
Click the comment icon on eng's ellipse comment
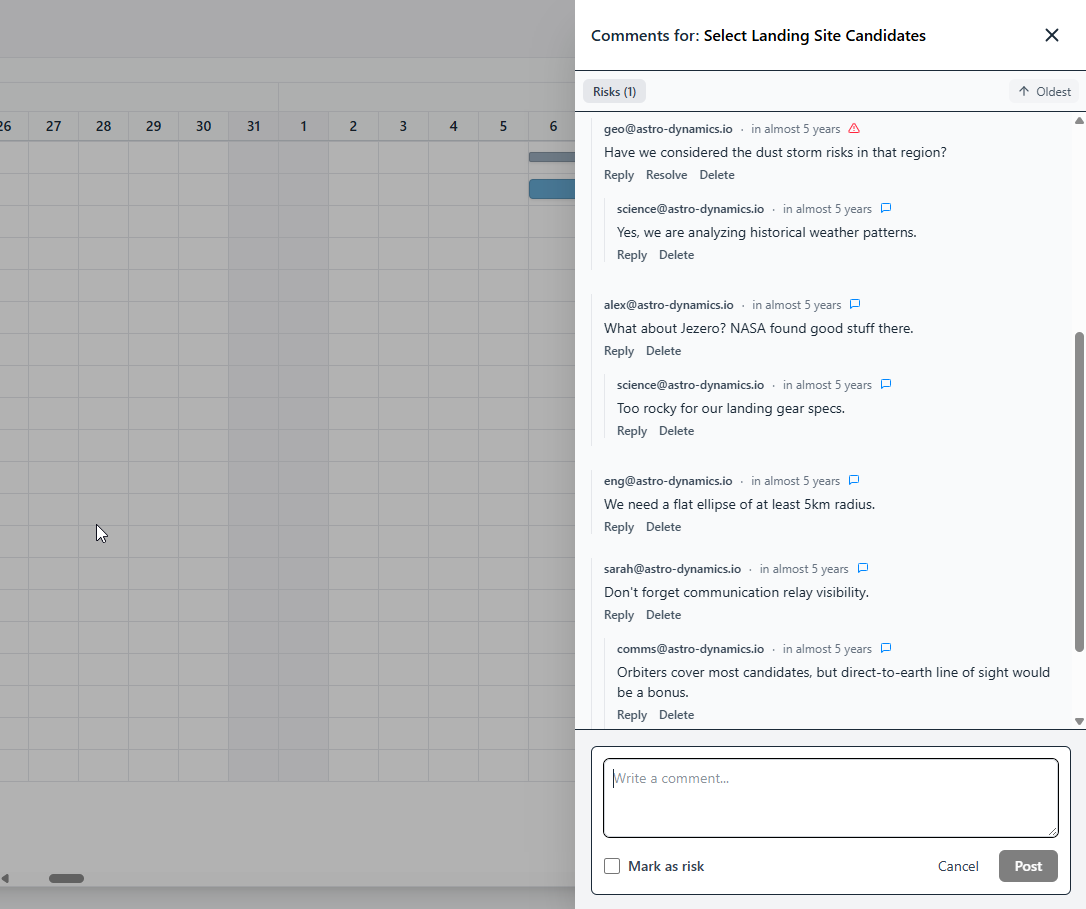853,480
